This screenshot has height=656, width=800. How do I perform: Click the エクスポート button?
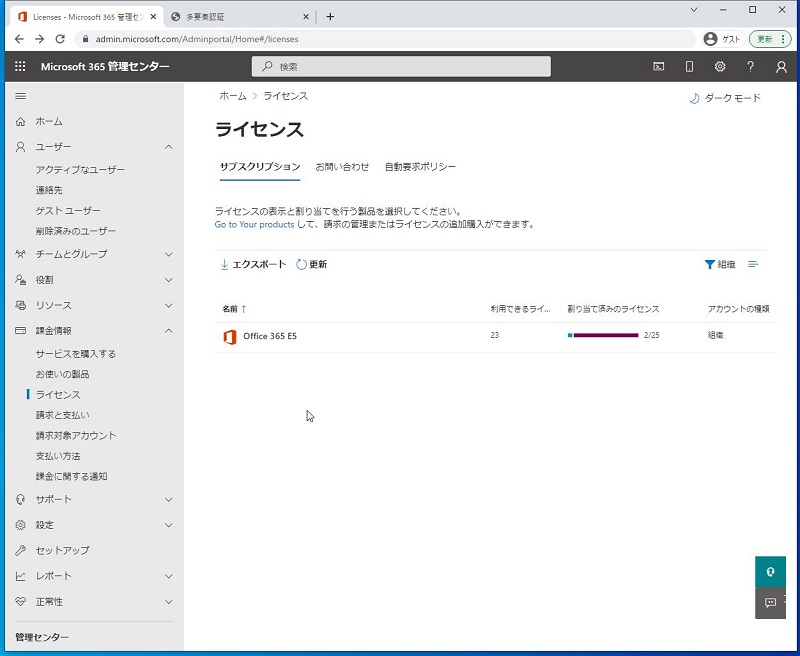[253, 264]
